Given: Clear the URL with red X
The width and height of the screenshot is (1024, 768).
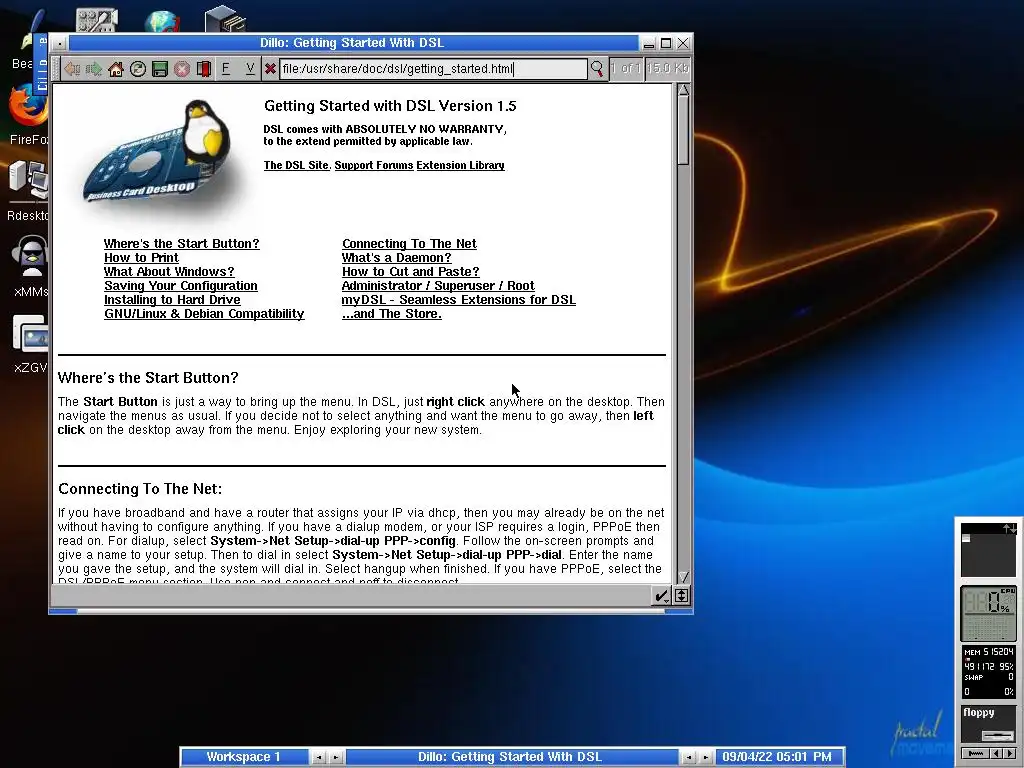Looking at the screenshot, I should coord(270,69).
